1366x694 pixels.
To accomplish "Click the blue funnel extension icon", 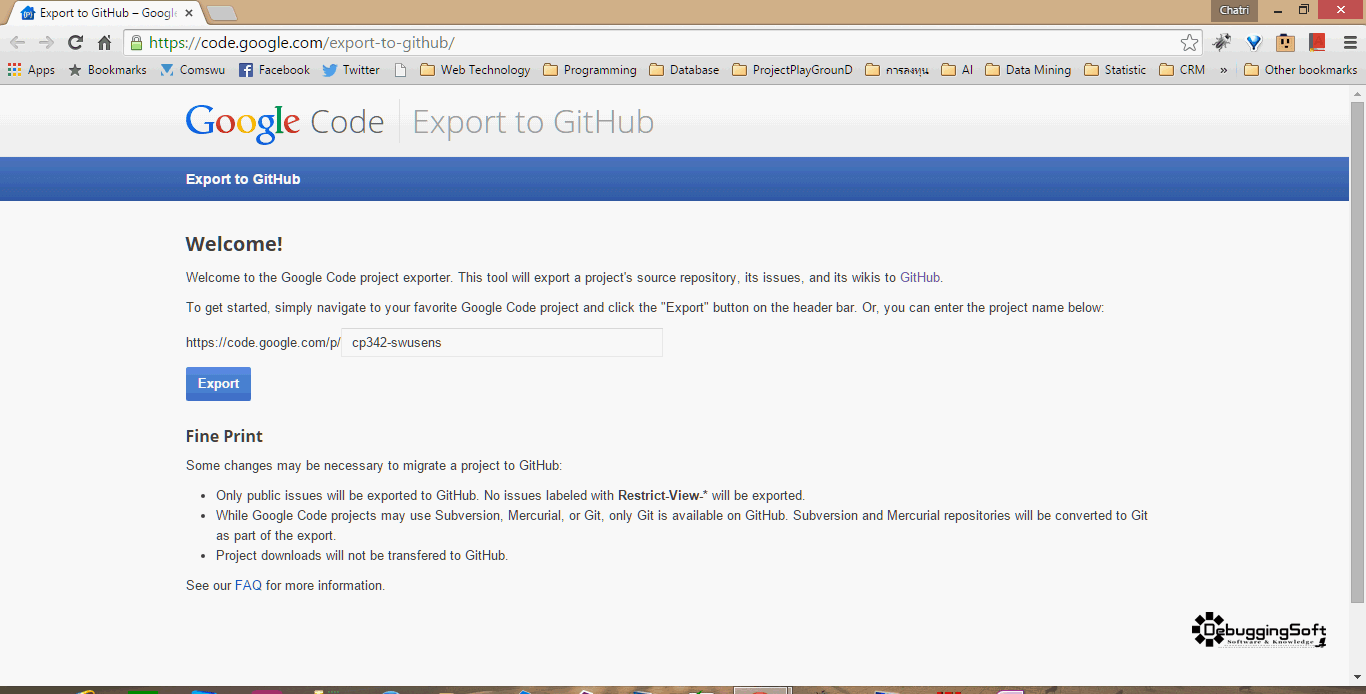I will 1254,43.
